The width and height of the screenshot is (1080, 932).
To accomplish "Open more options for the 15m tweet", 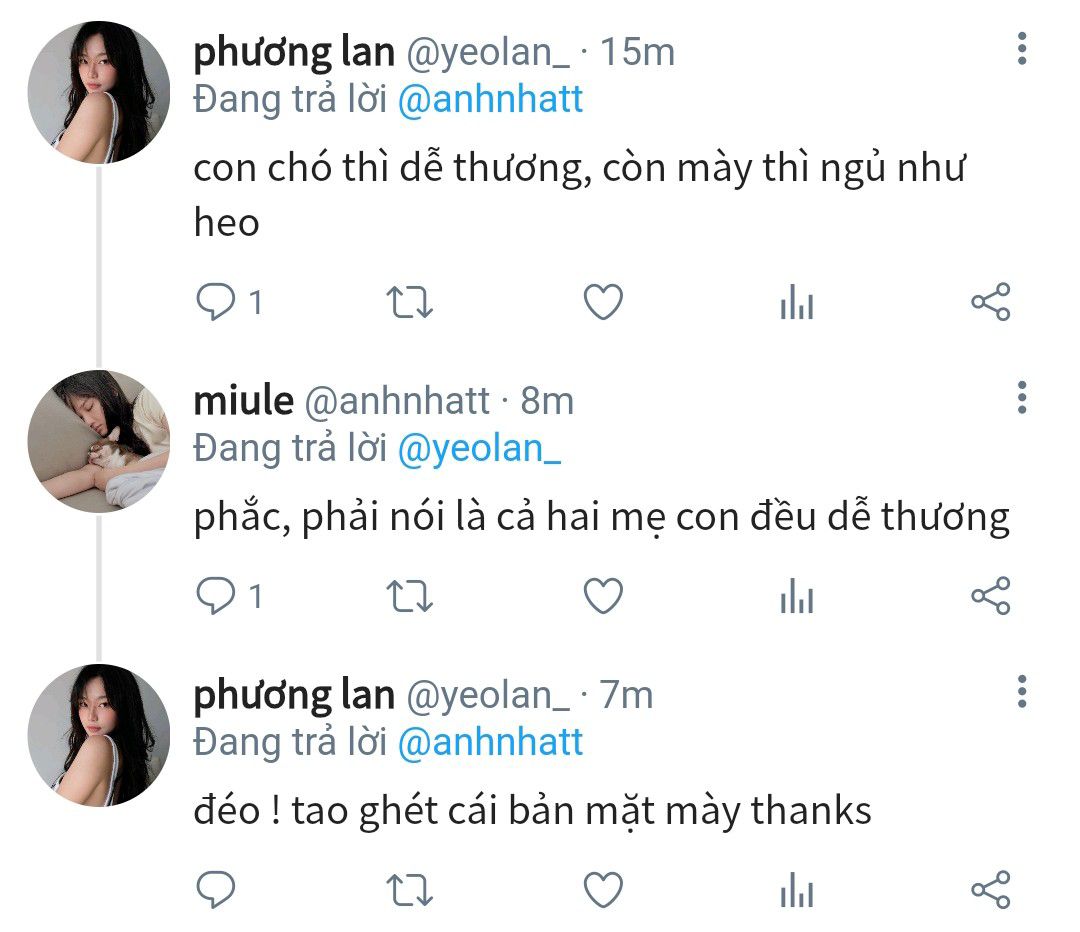I will click(1022, 49).
